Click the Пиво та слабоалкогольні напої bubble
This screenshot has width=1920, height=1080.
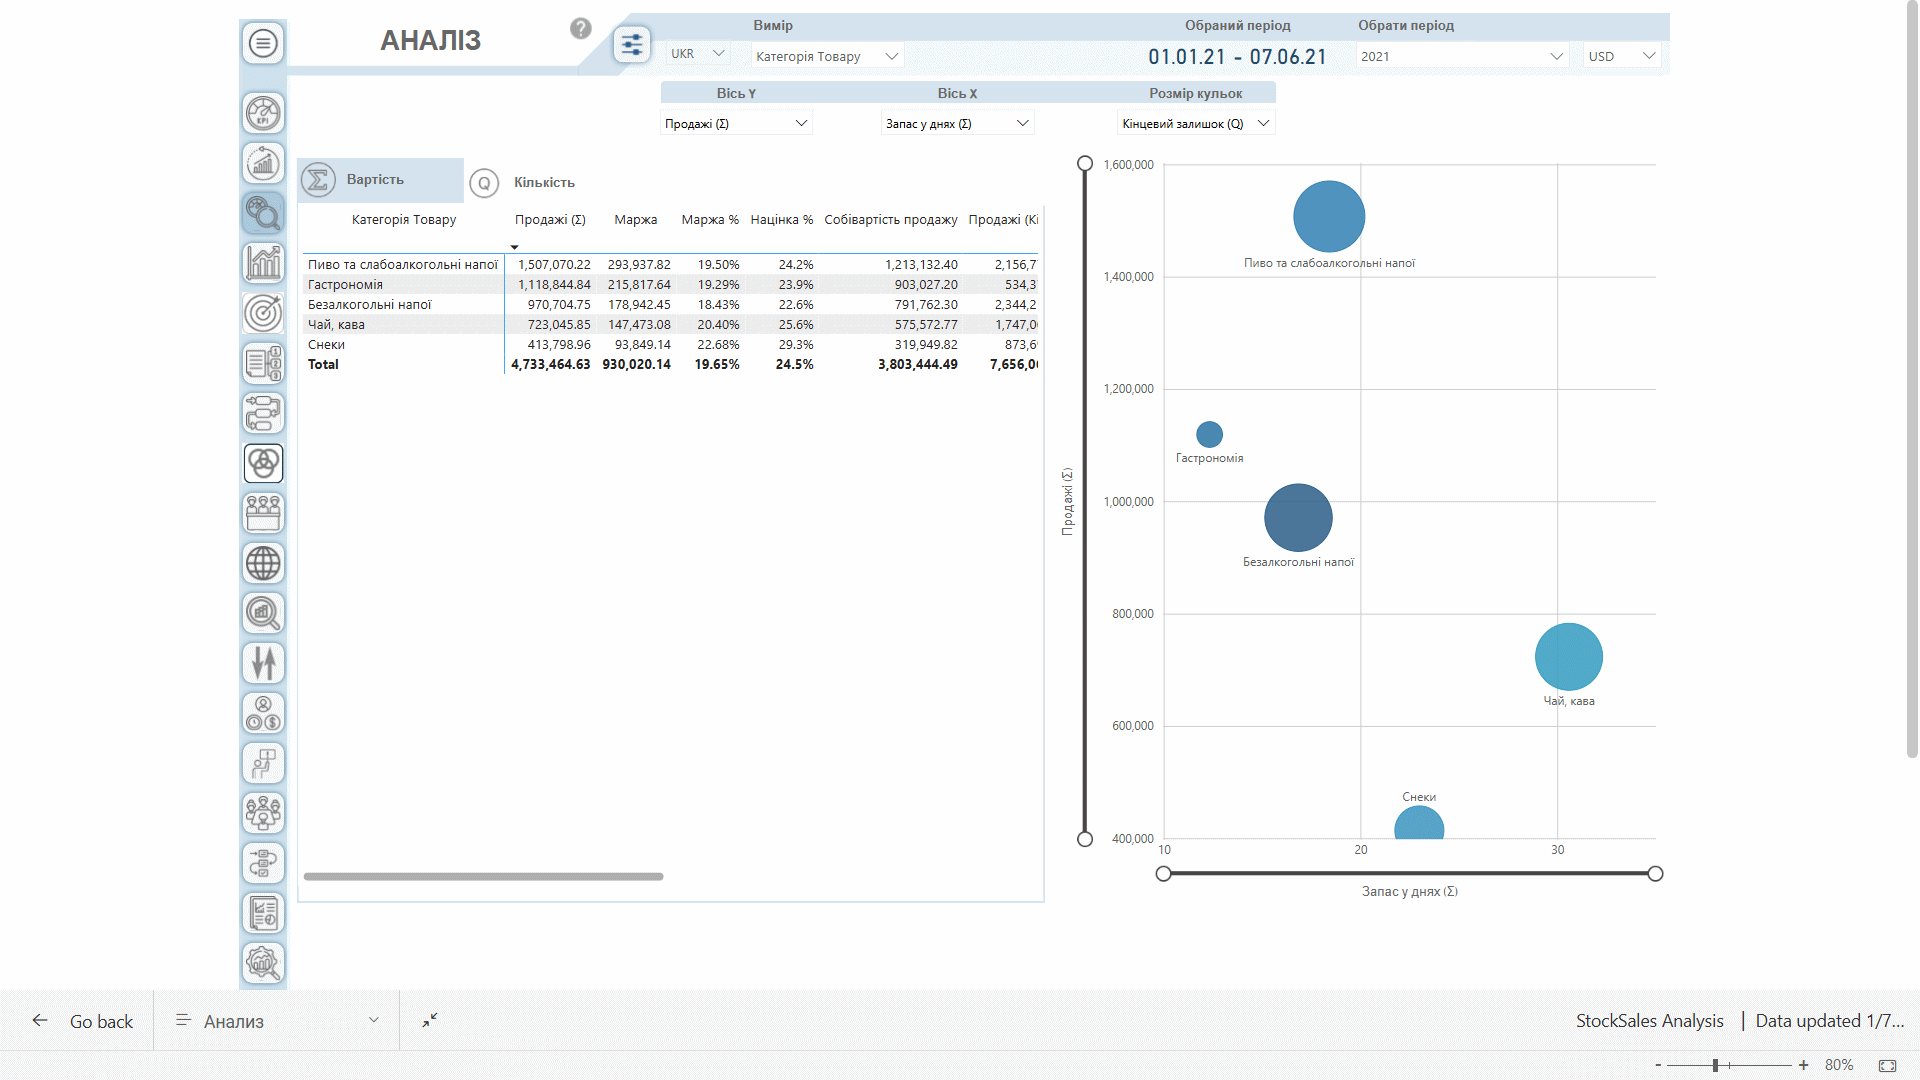pos(1329,216)
